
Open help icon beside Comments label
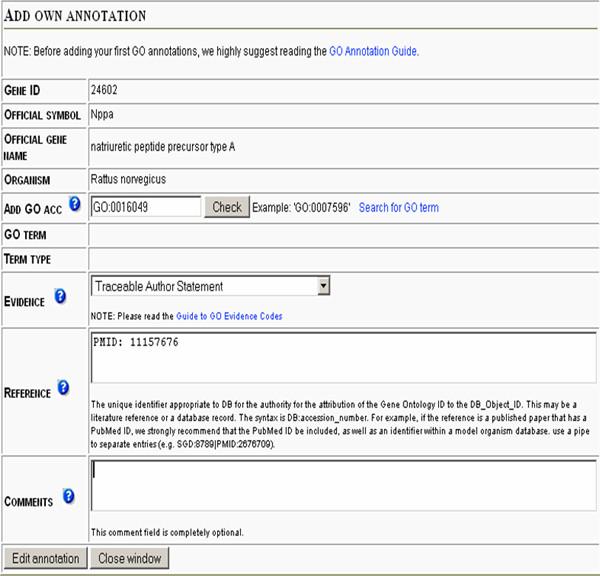tap(68, 496)
